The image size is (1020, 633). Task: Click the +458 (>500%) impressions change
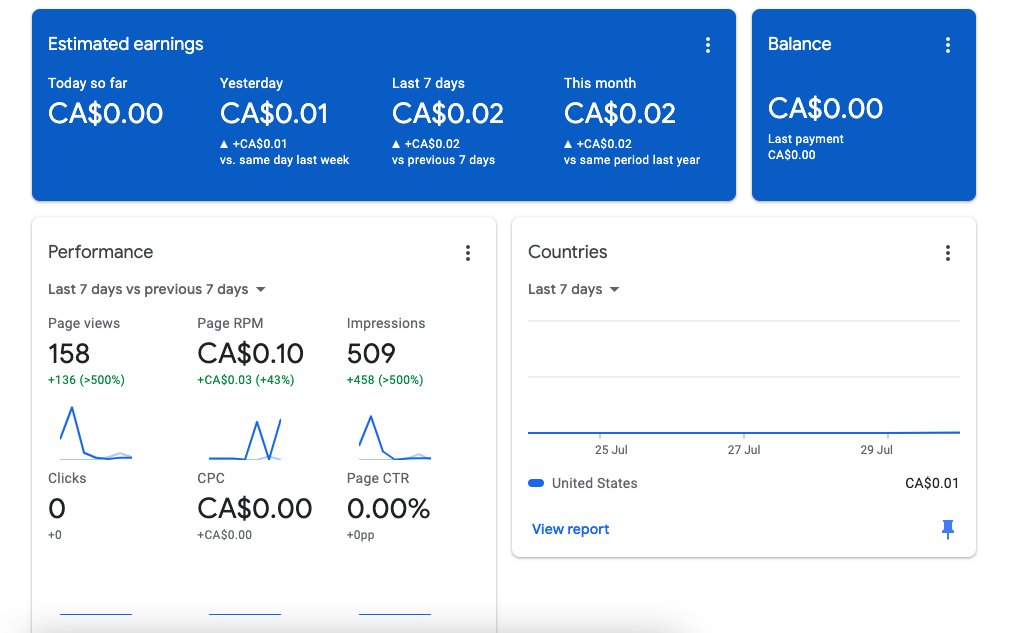click(x=385, y=380)
